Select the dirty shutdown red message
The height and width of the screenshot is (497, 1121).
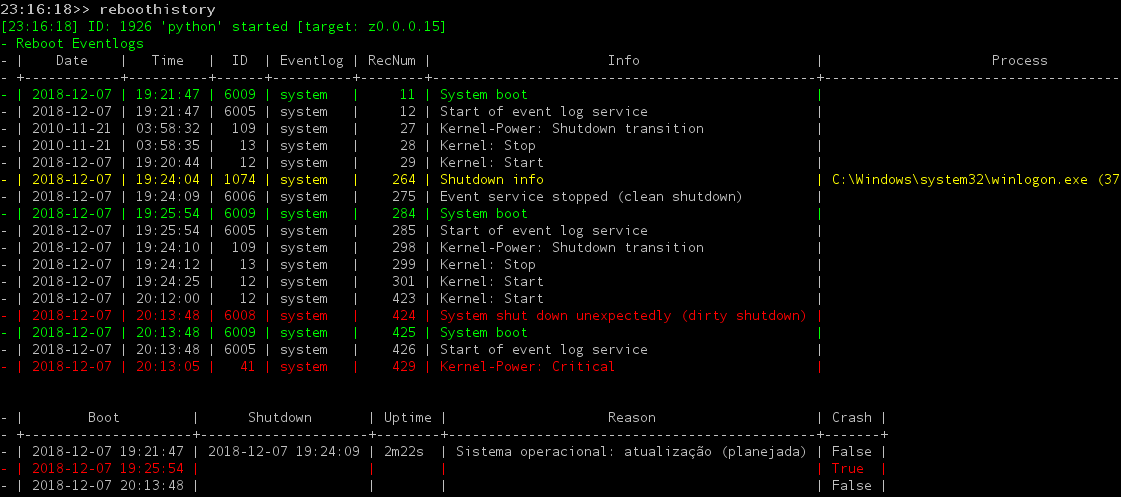click(623, 315)
